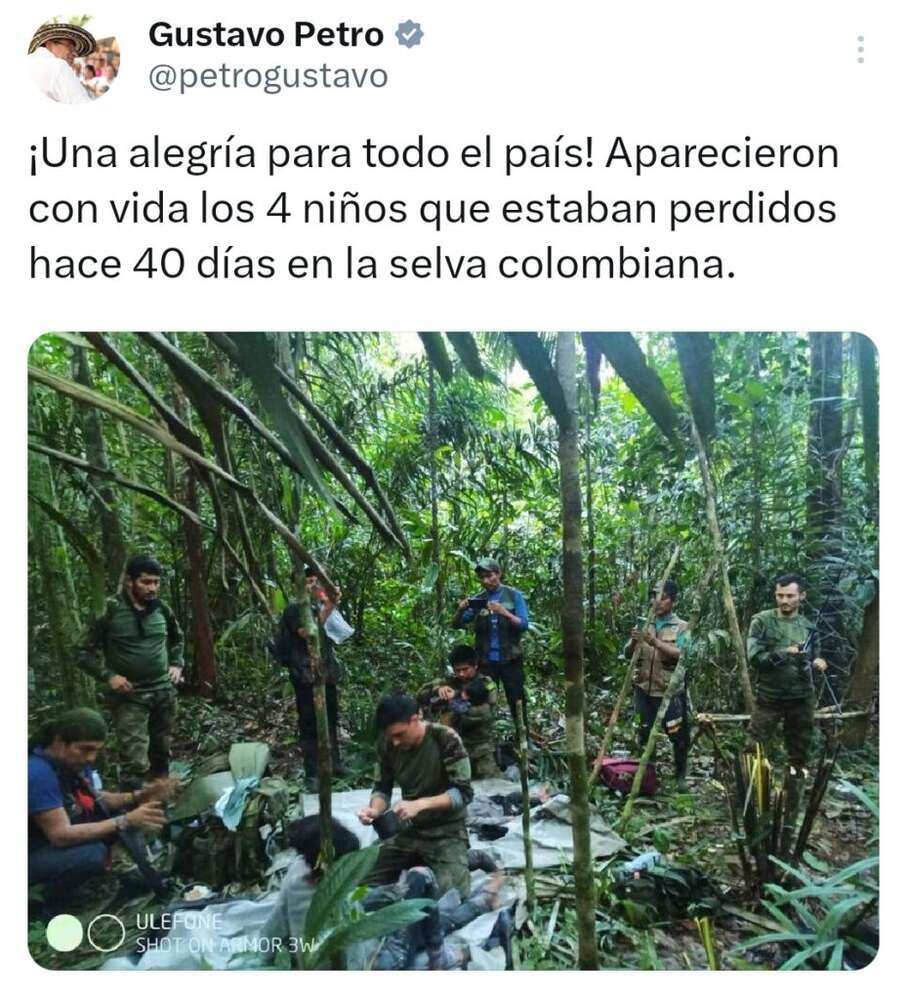907x1000 pixels.
Task: Click the filled white circle watermark icon
Action: click(x=65, y=933)
